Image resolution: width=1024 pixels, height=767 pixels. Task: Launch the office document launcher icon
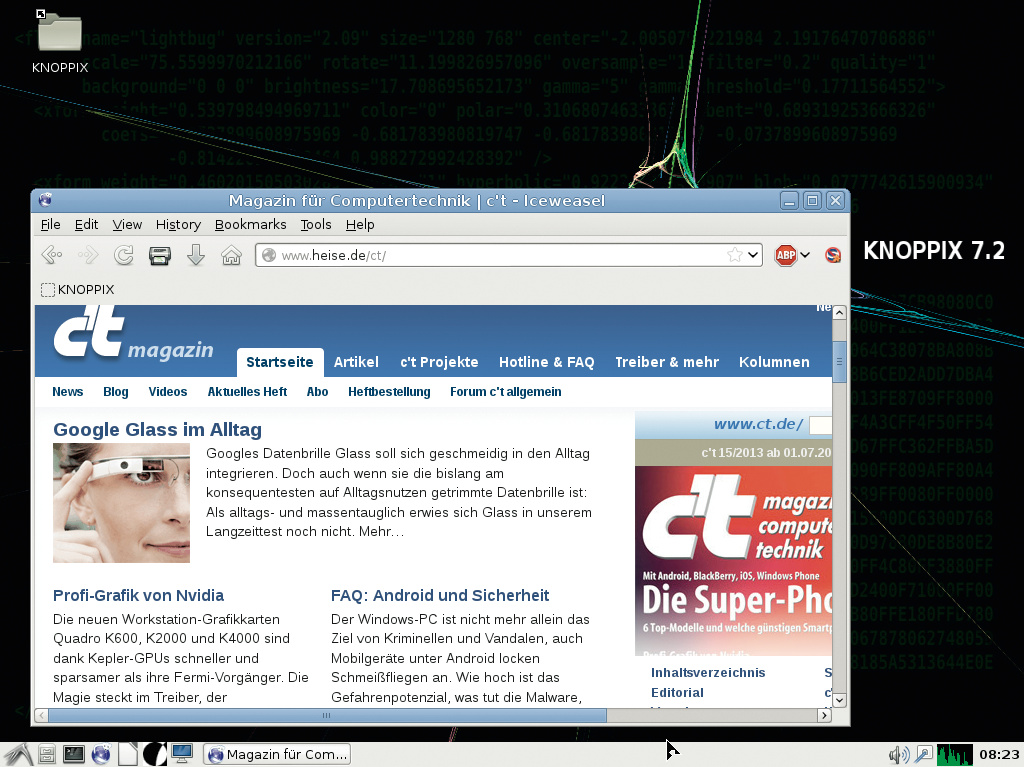tap(127, 755)
